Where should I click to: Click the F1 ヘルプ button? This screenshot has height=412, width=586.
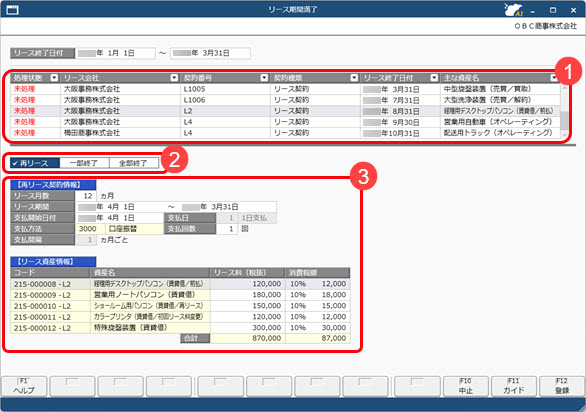24,386
